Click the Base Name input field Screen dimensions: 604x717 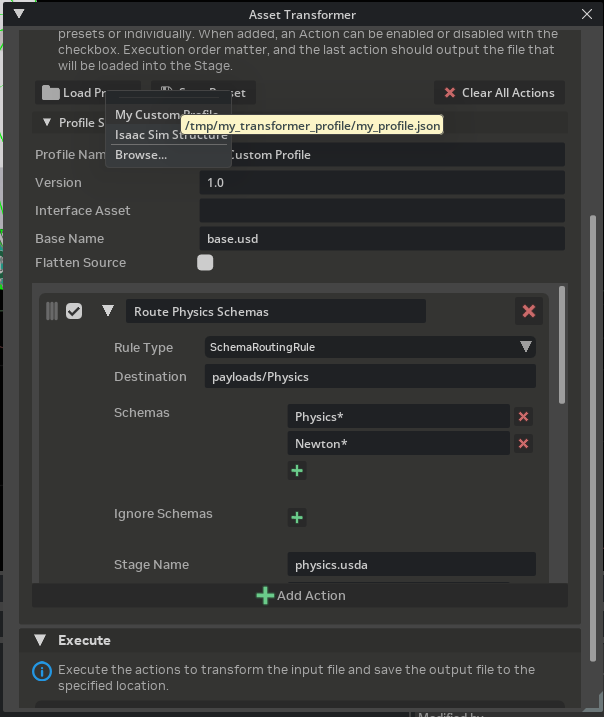pos(382,239)
